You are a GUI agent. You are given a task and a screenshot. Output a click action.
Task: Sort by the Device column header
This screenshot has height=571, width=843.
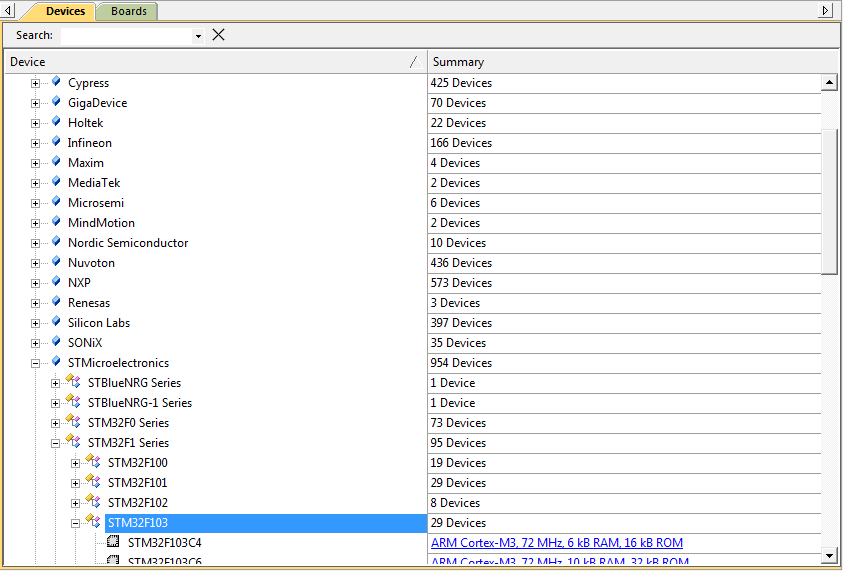(216, 62)
